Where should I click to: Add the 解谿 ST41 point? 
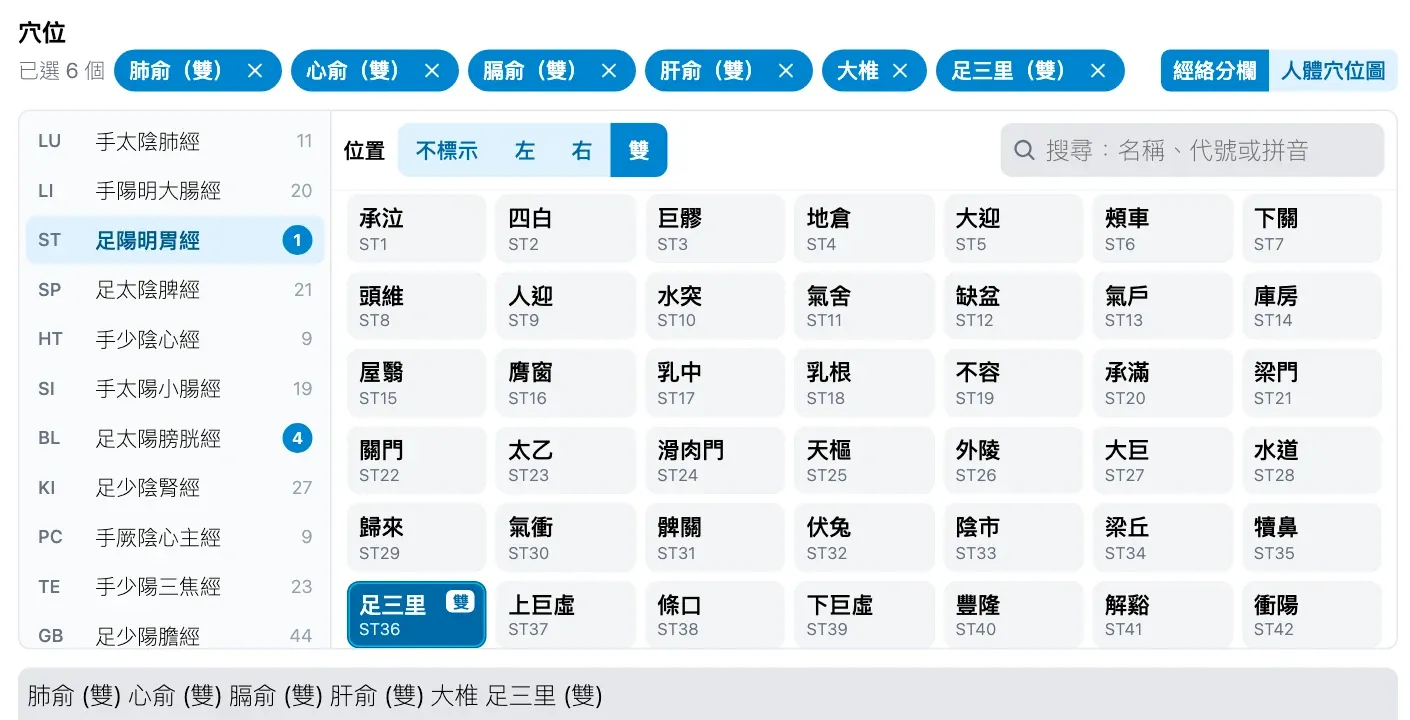click(x=1163, y=615)
